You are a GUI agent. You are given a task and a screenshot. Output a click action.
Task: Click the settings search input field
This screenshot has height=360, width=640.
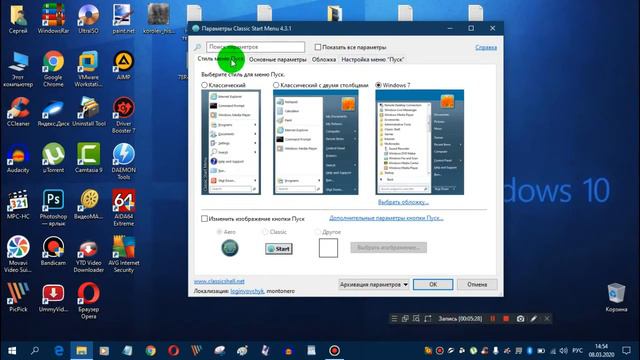[x=256, y=47]
